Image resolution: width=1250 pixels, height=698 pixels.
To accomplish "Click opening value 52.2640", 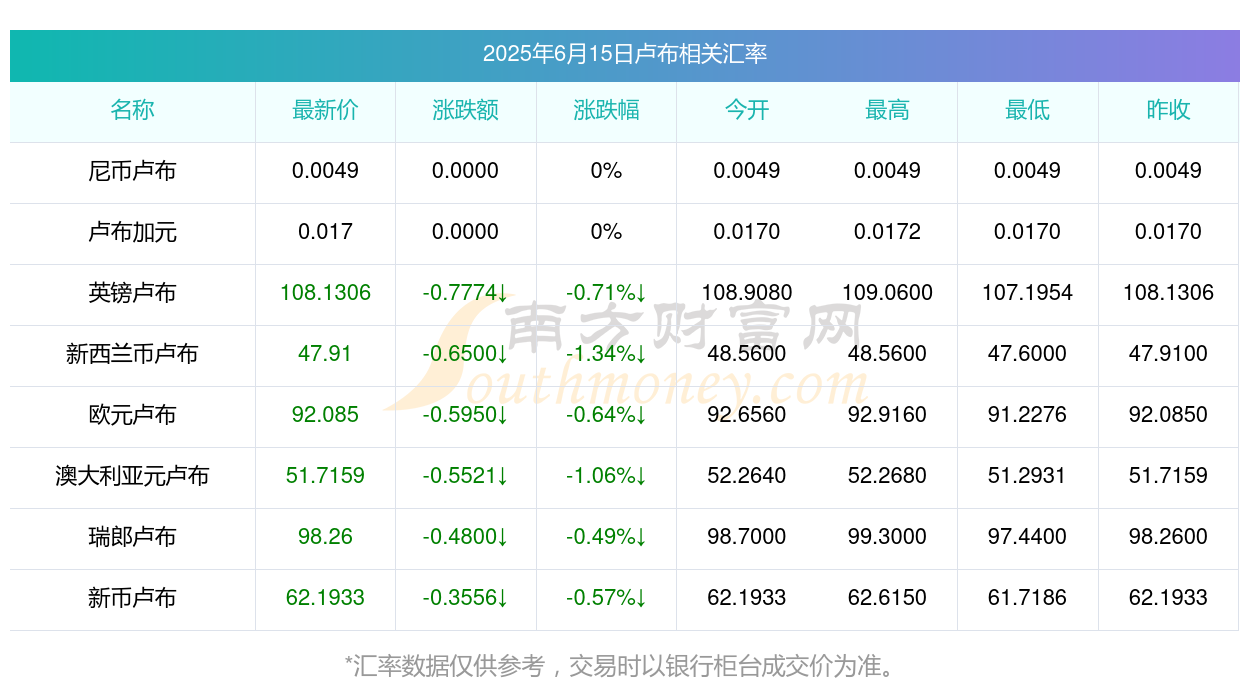I will (747, 476).
